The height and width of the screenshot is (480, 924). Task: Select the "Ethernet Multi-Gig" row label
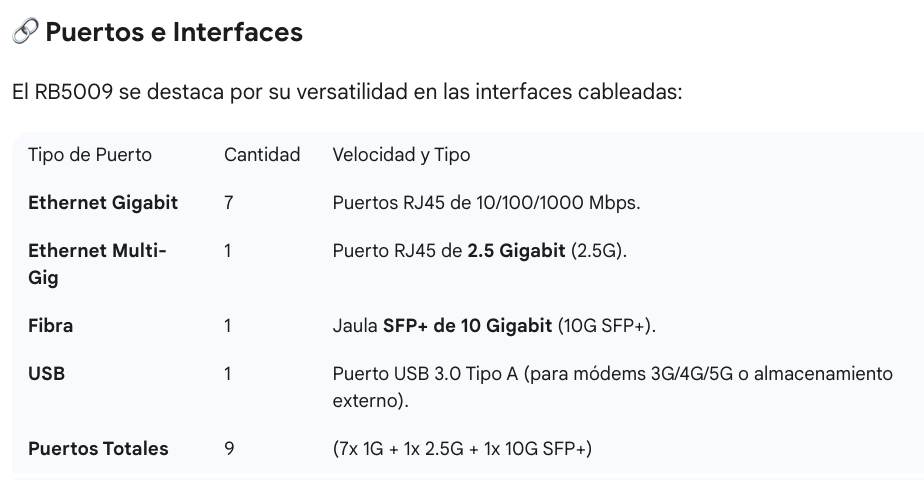coord(97,264)
